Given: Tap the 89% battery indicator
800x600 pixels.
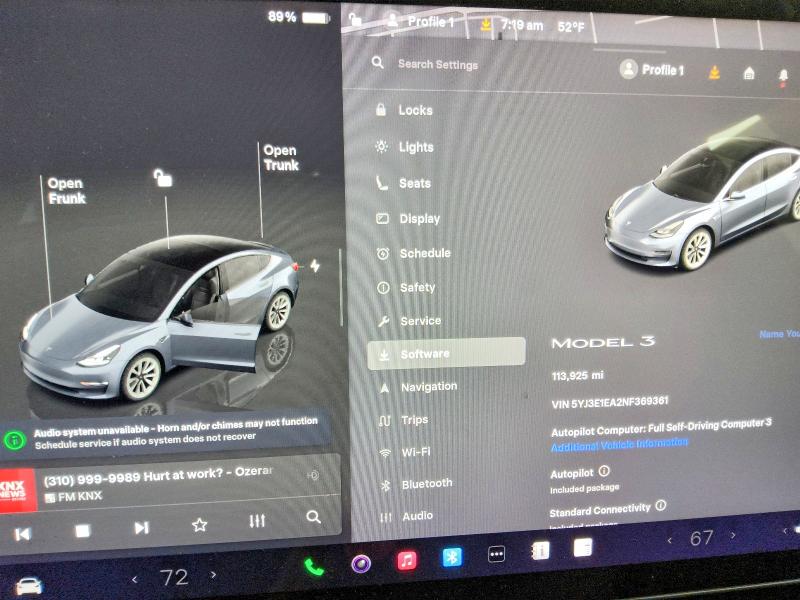Looking at the screenshot, I should tap(299, 17).
